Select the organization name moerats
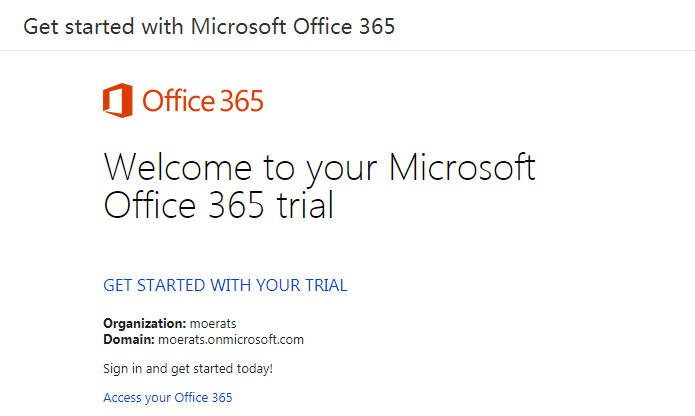Image resolution: width=695 pixels, height=416 pixels. pyautogui.click(x=213, y=324)
